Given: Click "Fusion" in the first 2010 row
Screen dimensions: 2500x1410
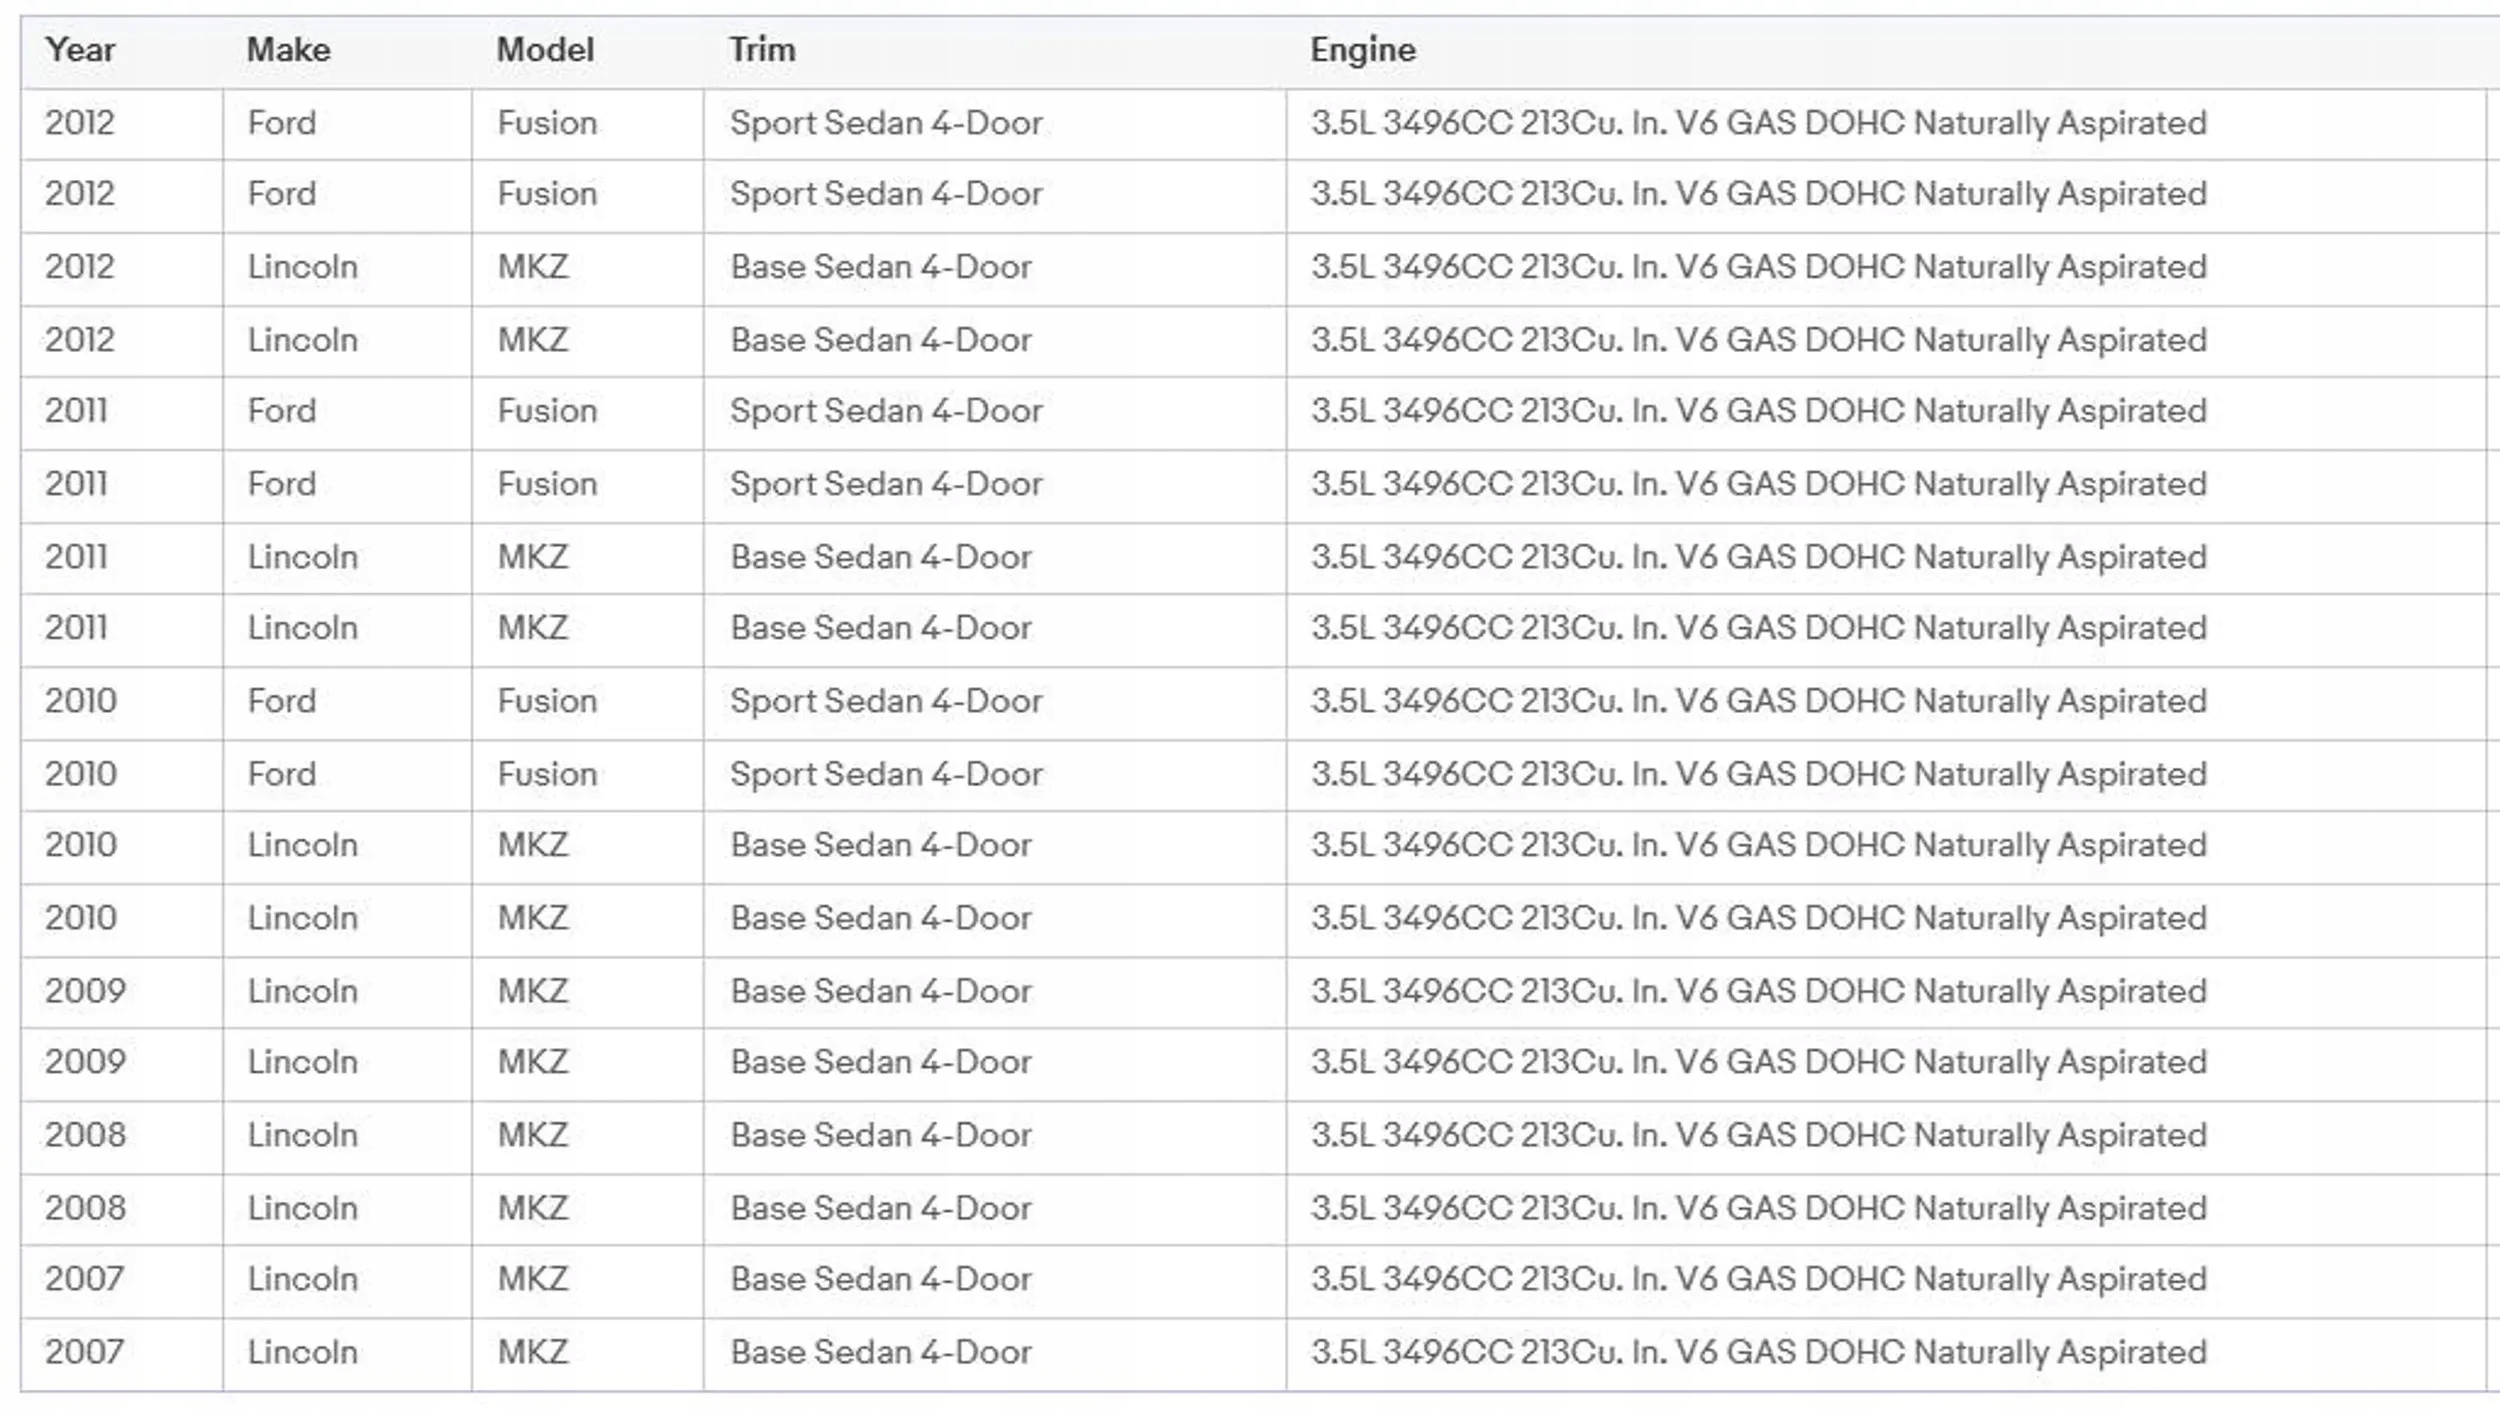Looking at the screenshot, I should [547, 701].
